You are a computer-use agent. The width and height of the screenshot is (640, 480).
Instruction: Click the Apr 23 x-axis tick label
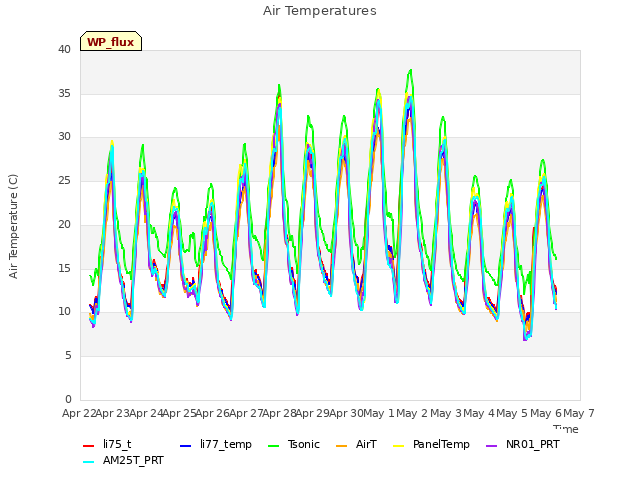pos(112,413)
